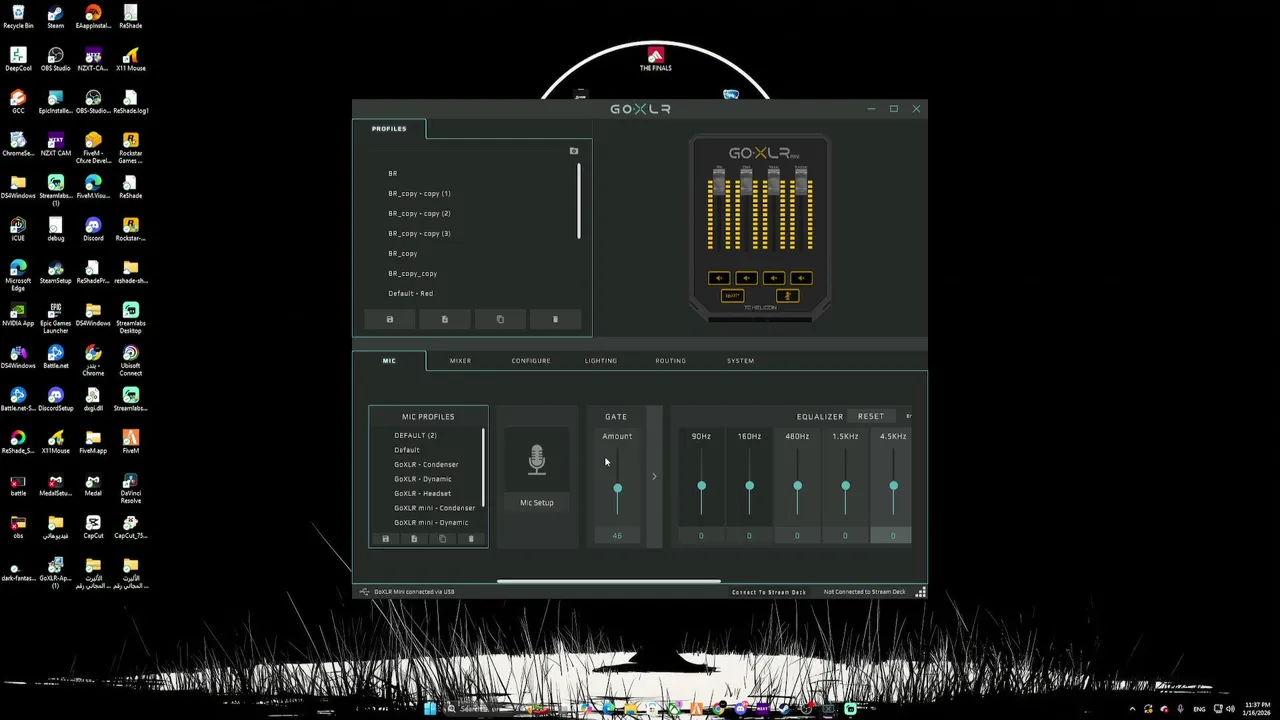This screenshot has width=1280, height=720.
Task: Reset the equalizer with RESET button
Action: click(x=871, y=416)
